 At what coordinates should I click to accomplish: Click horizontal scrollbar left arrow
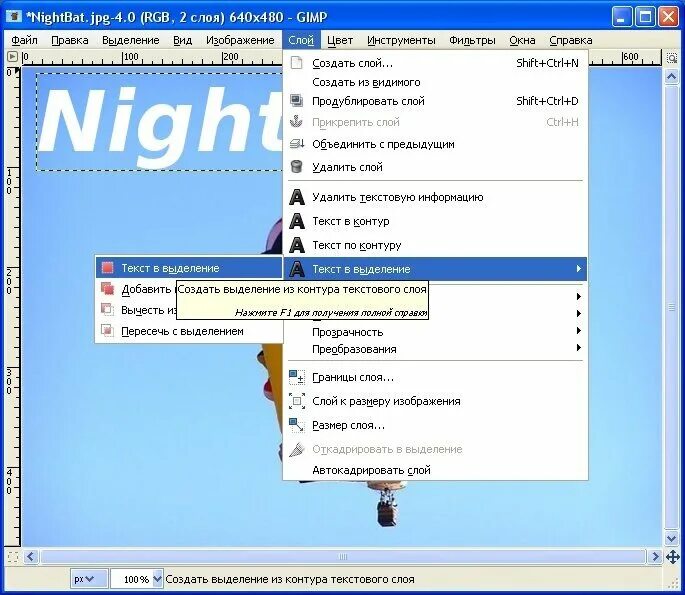pos(31,557)
